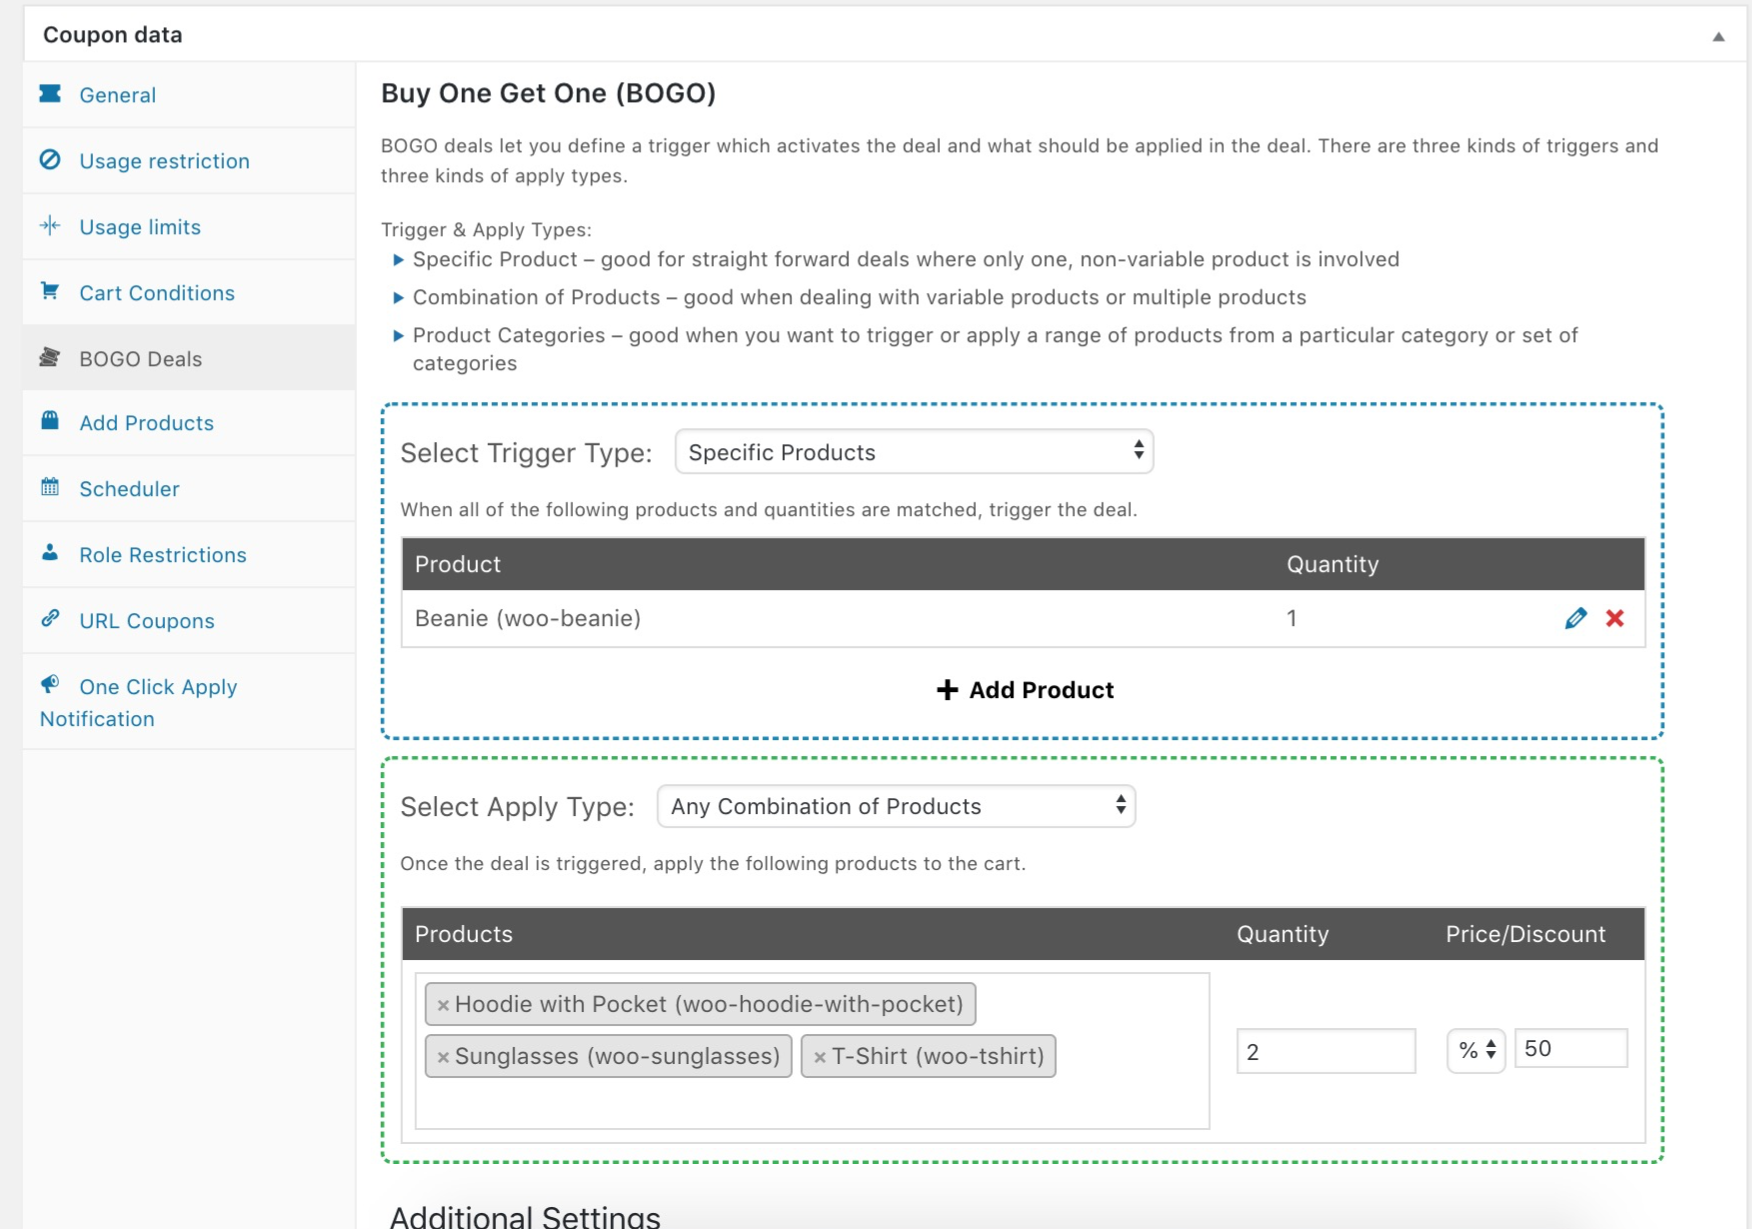The image size is (1752, 1229).
Task: Expand the Specific Product description triangle
Action: (398, 260)
